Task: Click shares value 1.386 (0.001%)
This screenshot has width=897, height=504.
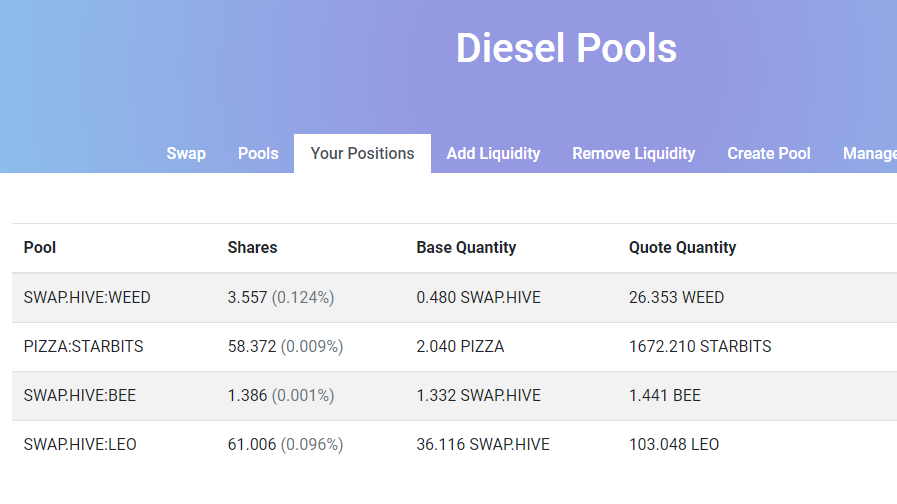Action: tap(281, 395)
